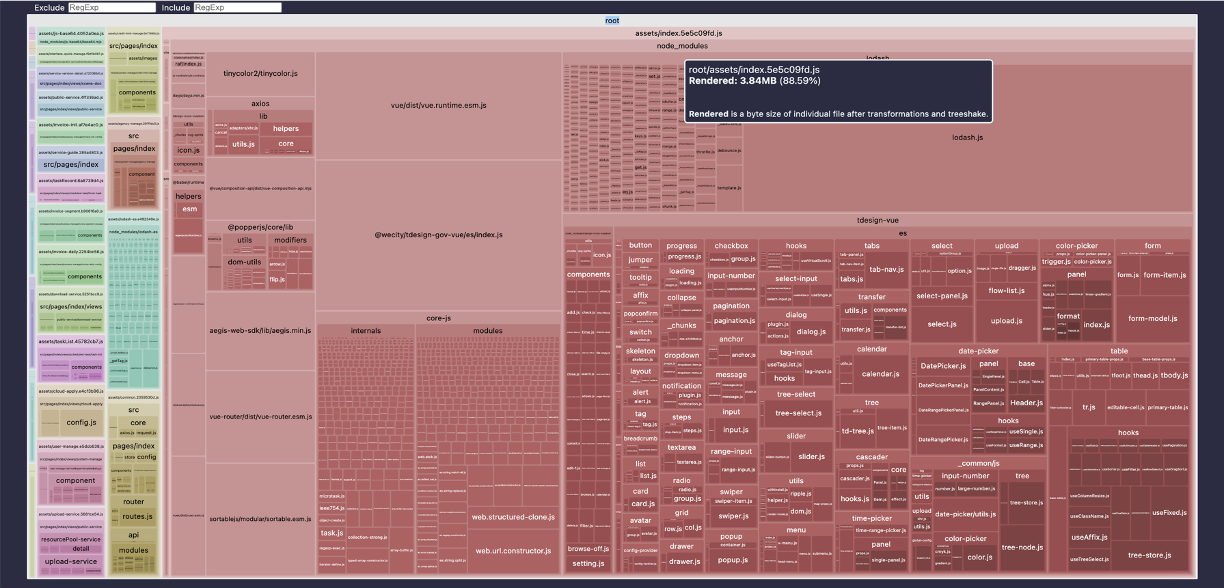Open the aegis.min.js module block
This screenshot has height=588, width=1224.
tap(260, 330)
